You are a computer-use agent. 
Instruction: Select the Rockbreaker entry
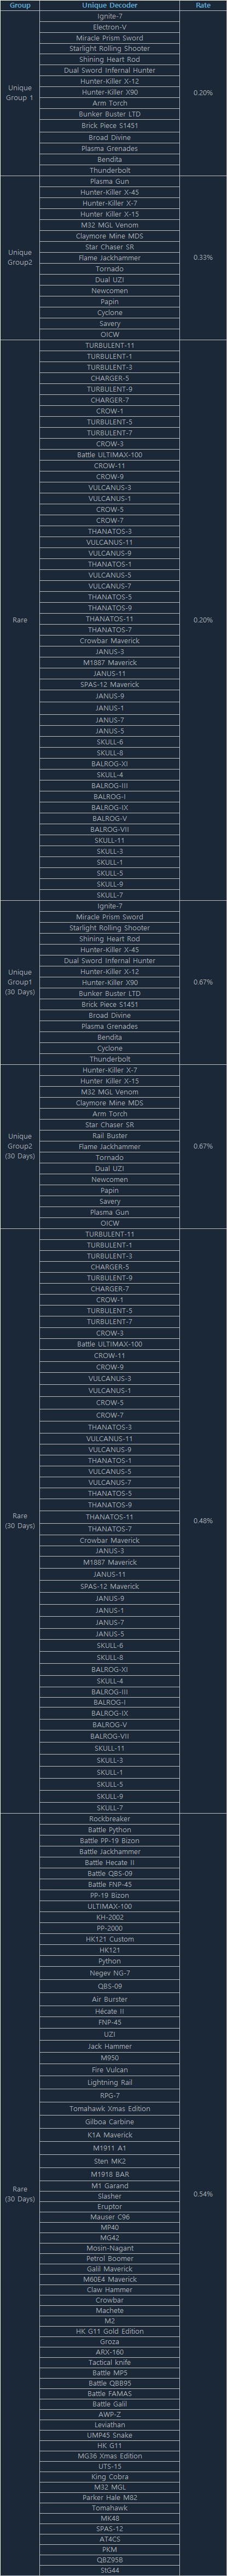pos(110,1818)
